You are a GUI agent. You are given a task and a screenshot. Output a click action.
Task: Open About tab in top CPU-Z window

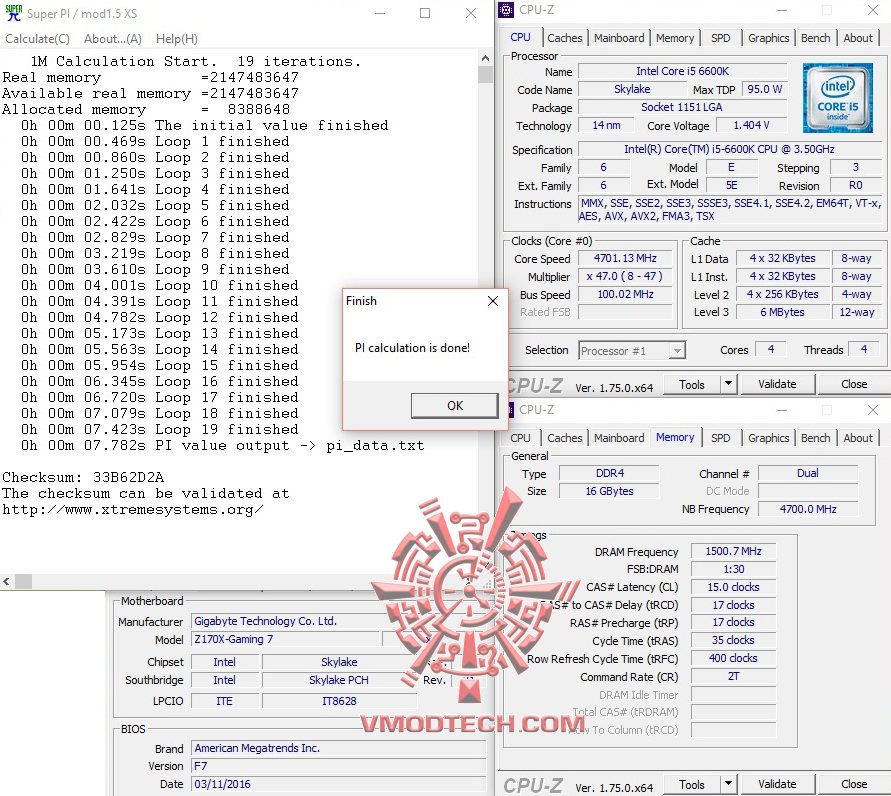[x=857, y=38]
